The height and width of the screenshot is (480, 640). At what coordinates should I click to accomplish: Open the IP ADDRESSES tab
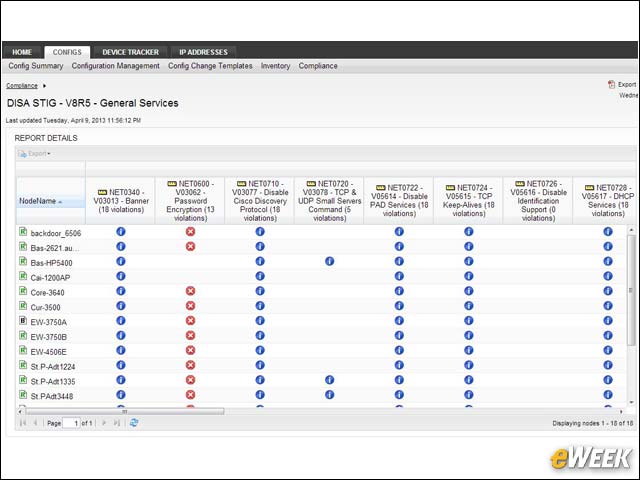click(204, 52)
